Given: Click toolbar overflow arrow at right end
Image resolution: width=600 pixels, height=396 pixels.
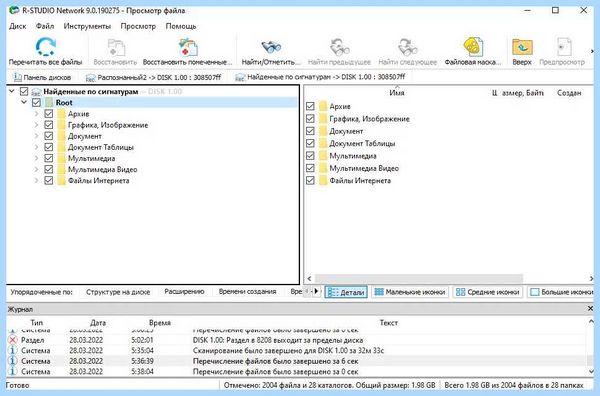Looking at the screenshot, I should [592, 51].
